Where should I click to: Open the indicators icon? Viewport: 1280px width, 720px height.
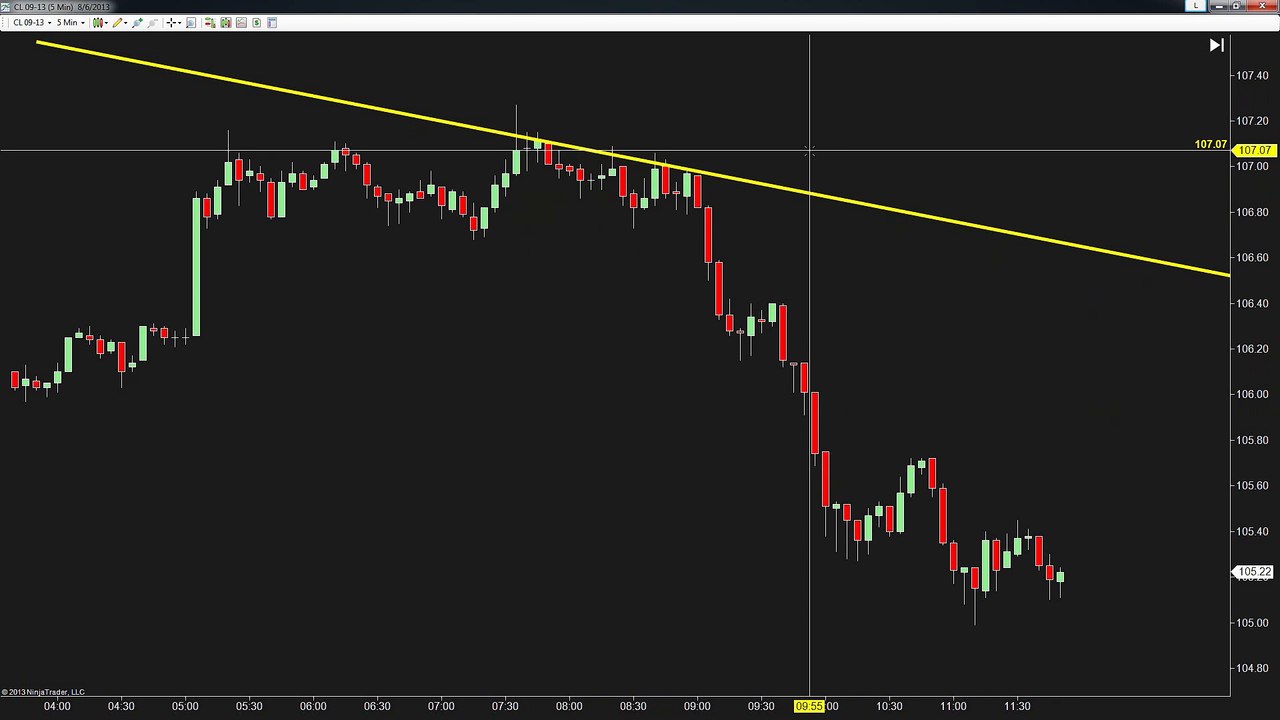[x=241, y=23]
